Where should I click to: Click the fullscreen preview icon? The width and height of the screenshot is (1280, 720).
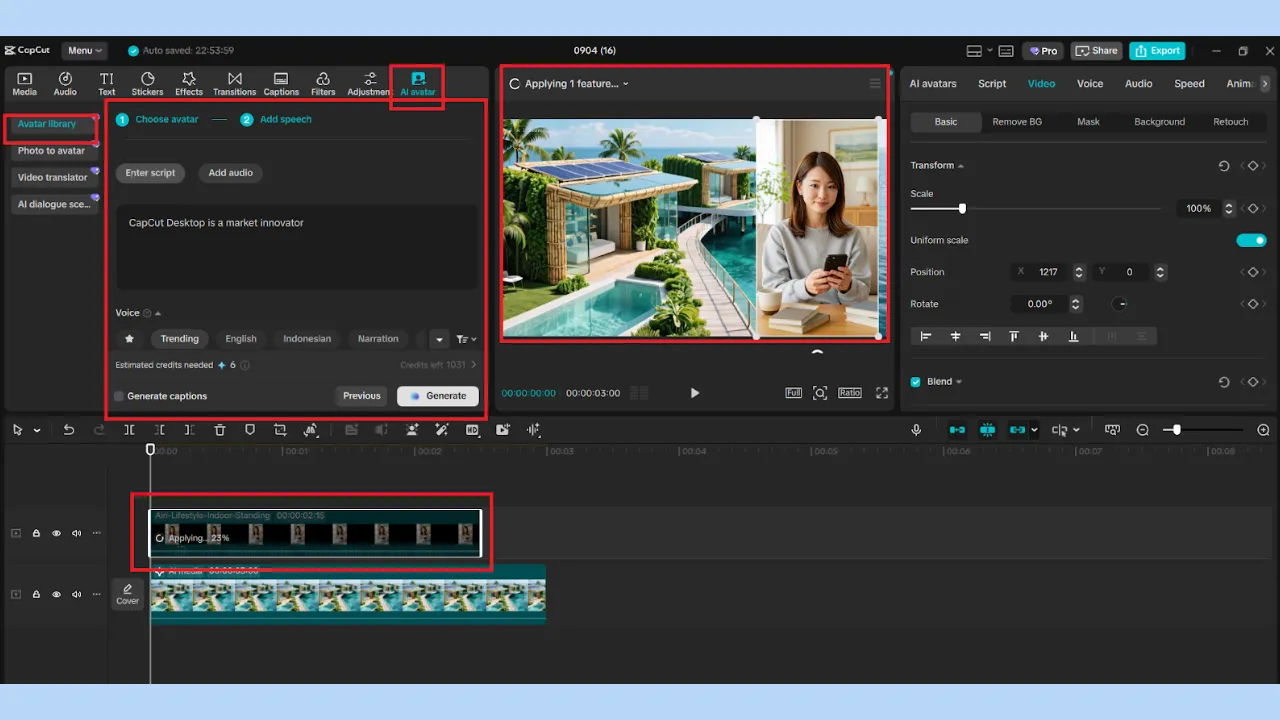point(882,393)
